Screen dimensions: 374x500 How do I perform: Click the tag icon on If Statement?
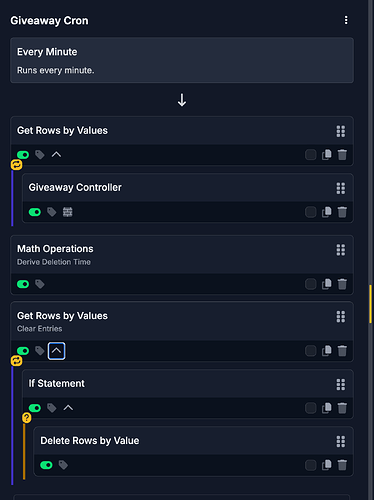pos(52,408)
